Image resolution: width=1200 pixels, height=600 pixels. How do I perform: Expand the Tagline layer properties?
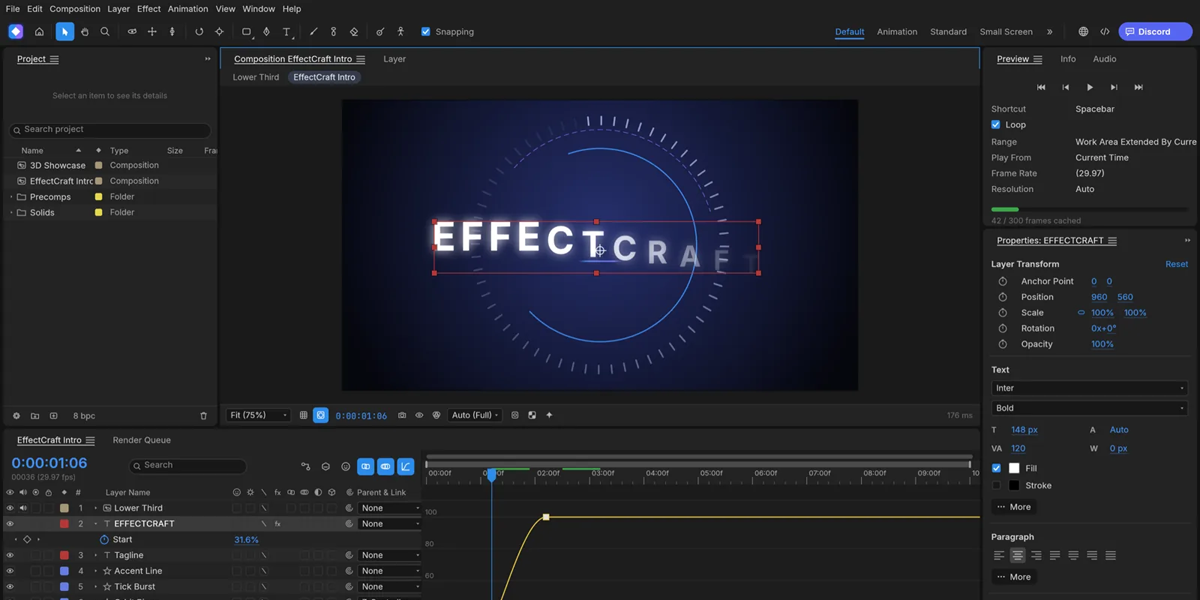[96, 555]
